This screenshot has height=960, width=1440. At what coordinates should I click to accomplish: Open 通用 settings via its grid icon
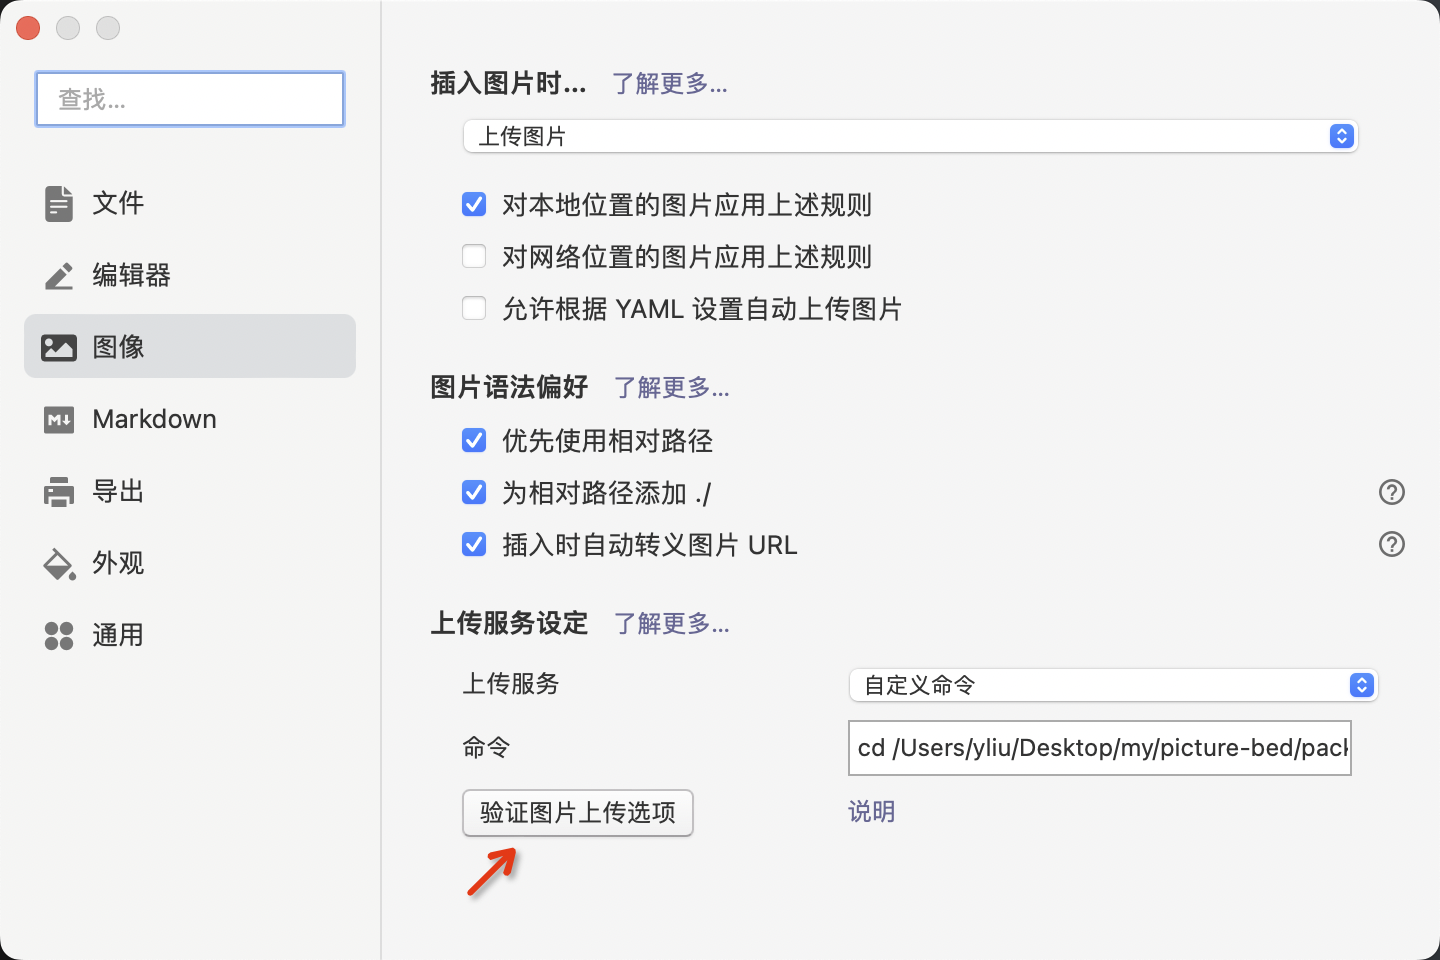pos(58,635)
